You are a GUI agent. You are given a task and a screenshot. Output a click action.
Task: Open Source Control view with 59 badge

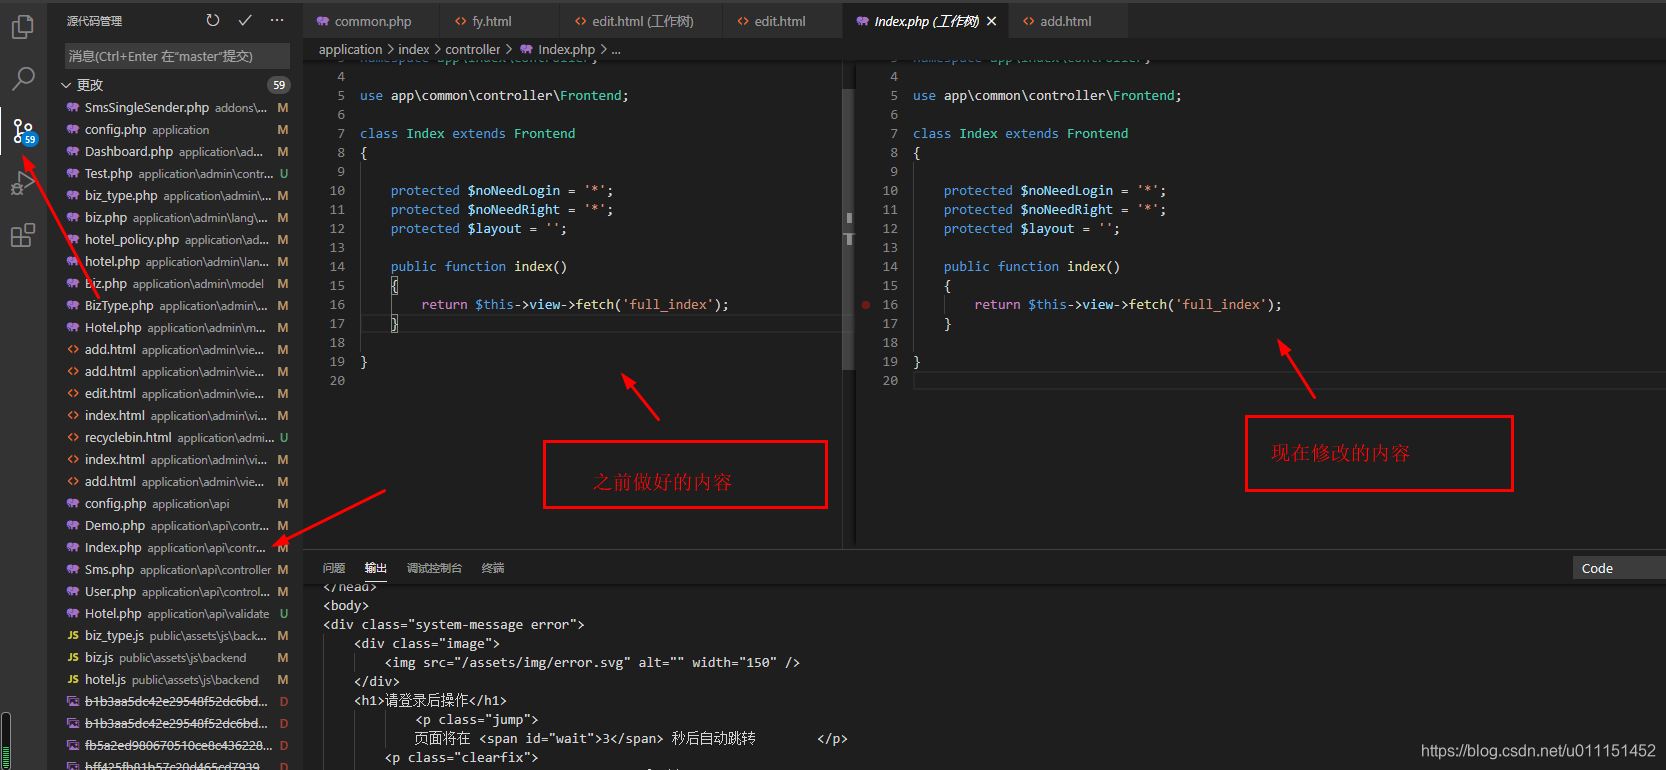pos(23,131)
